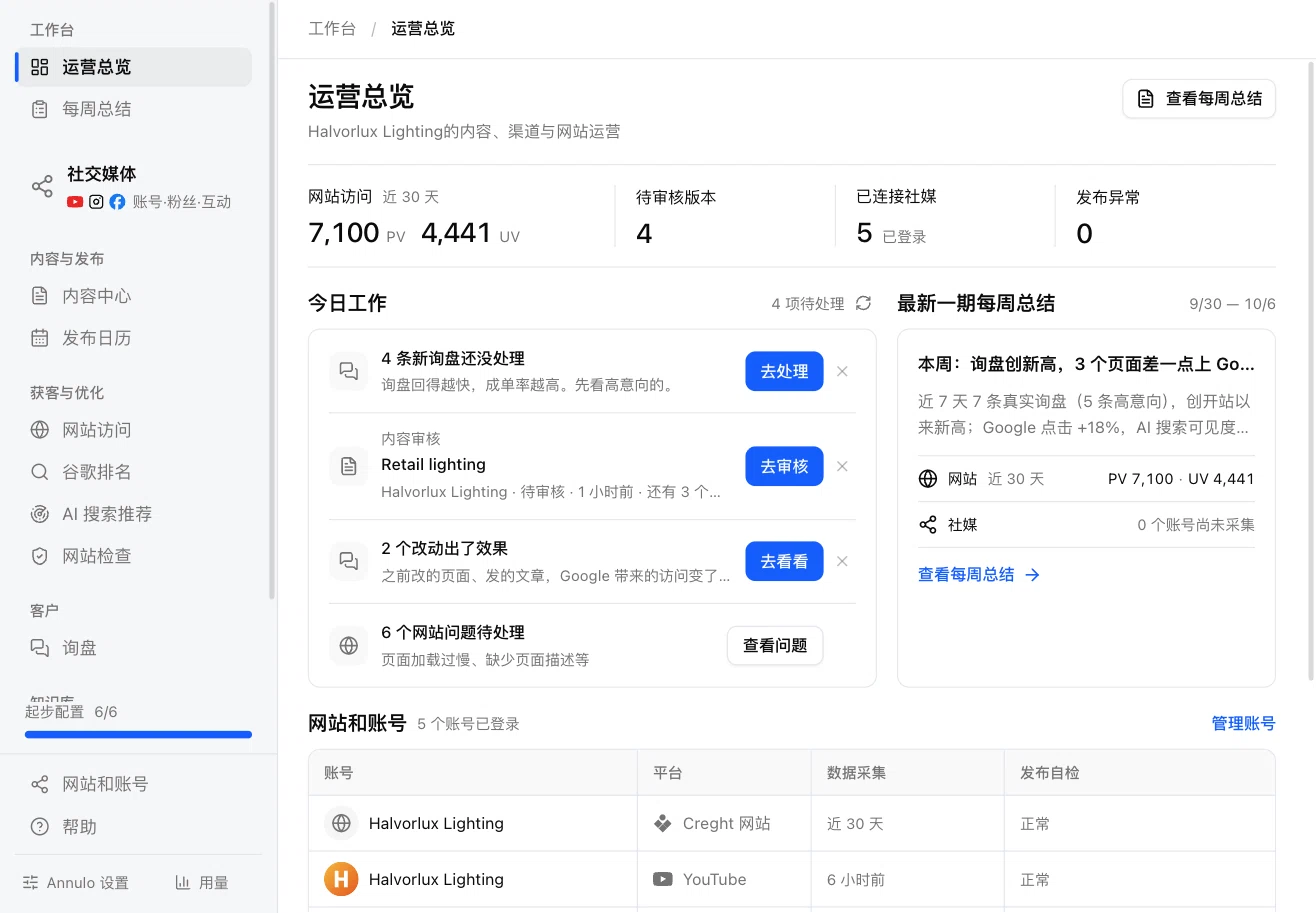Open the 社交媒体 section
The image size is (1316, 913).
pyautogui.click(x=133, y=187)
